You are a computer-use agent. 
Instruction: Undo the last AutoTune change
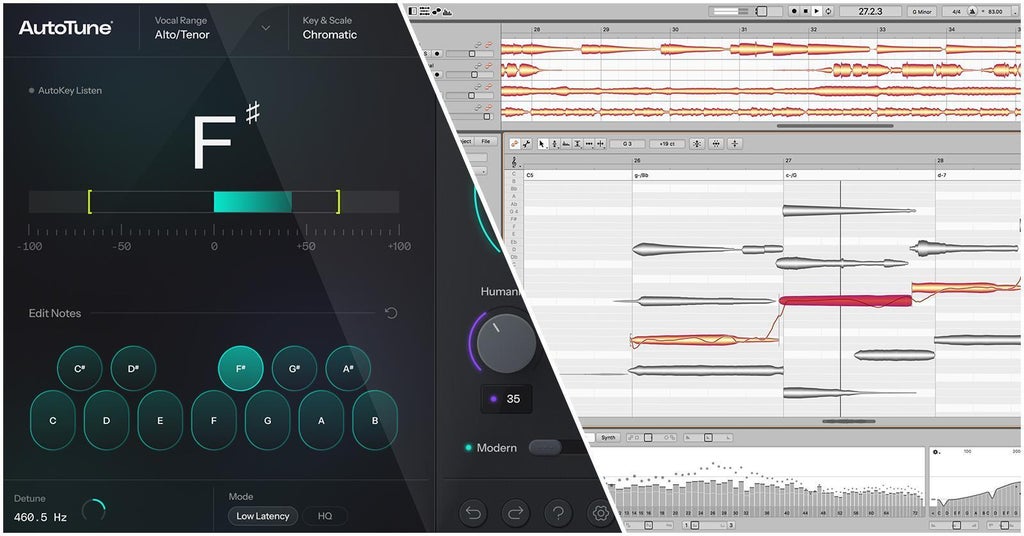[x=473, y=513]
